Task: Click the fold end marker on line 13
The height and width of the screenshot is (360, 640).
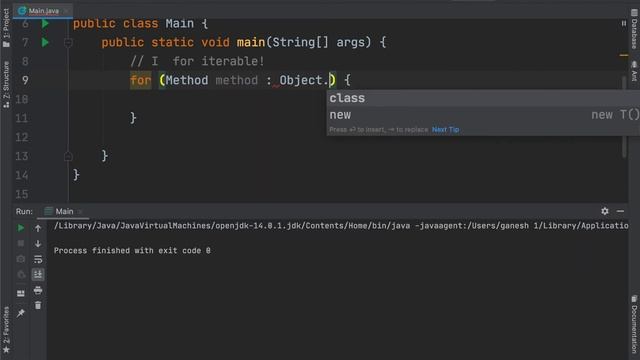Action: (68, 156)
